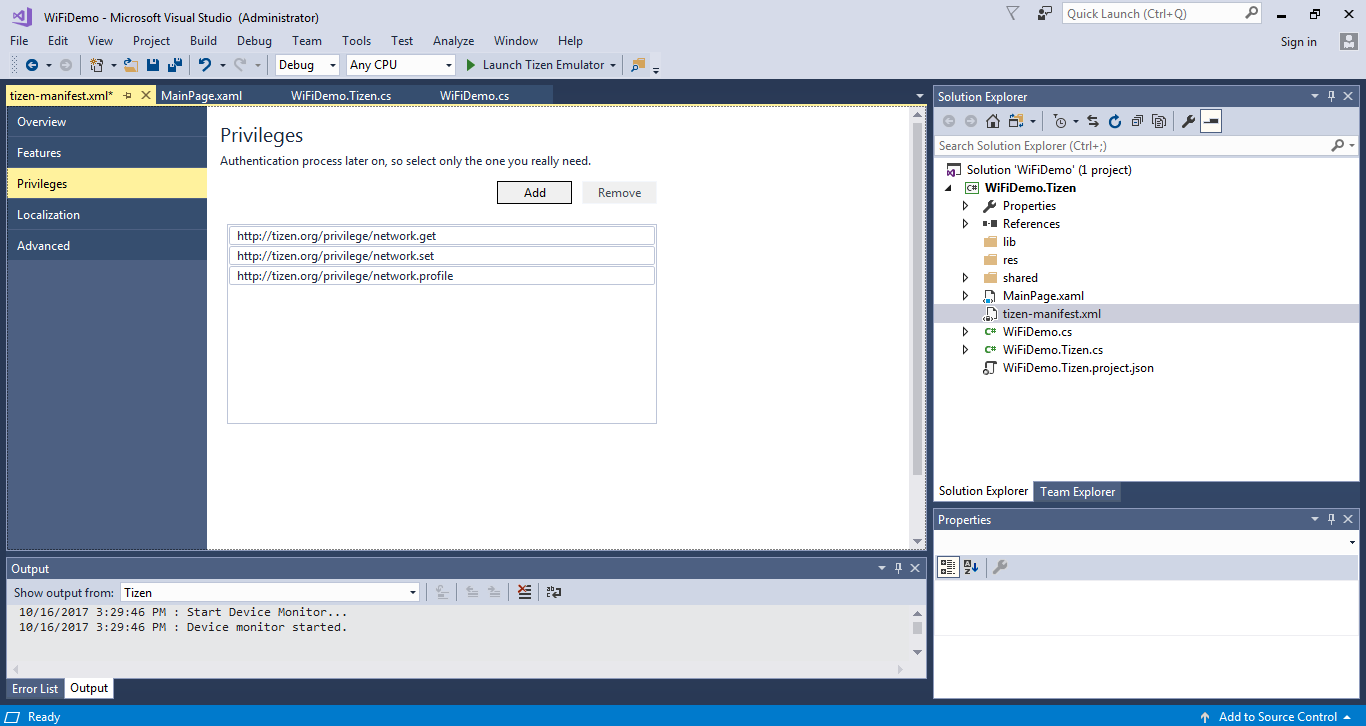The height and width of the screenshot is (726, 1366).
Task: Click Collapse All icon in Solution Explorer
Action: [x=1137, y=122]
